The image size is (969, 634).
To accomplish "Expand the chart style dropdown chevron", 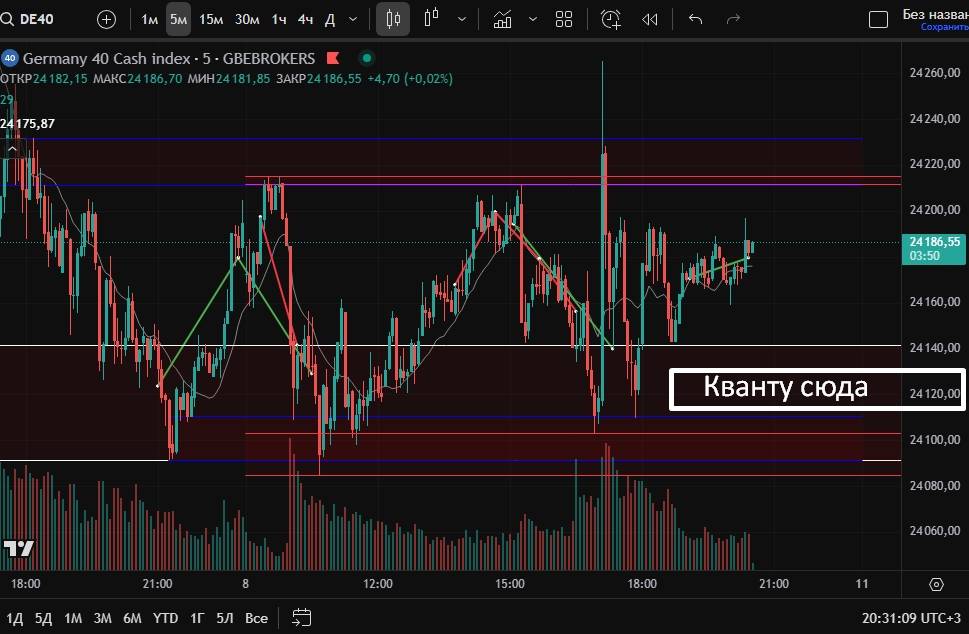I will click(x=461, y=19).
